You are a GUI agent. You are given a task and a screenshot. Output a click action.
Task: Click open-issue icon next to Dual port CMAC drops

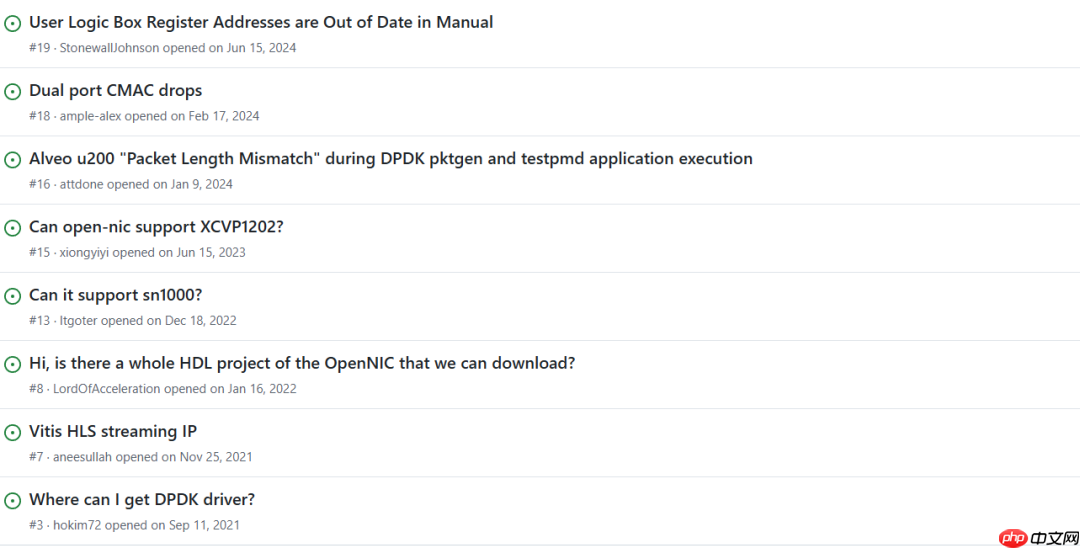[x=13, y=91]
